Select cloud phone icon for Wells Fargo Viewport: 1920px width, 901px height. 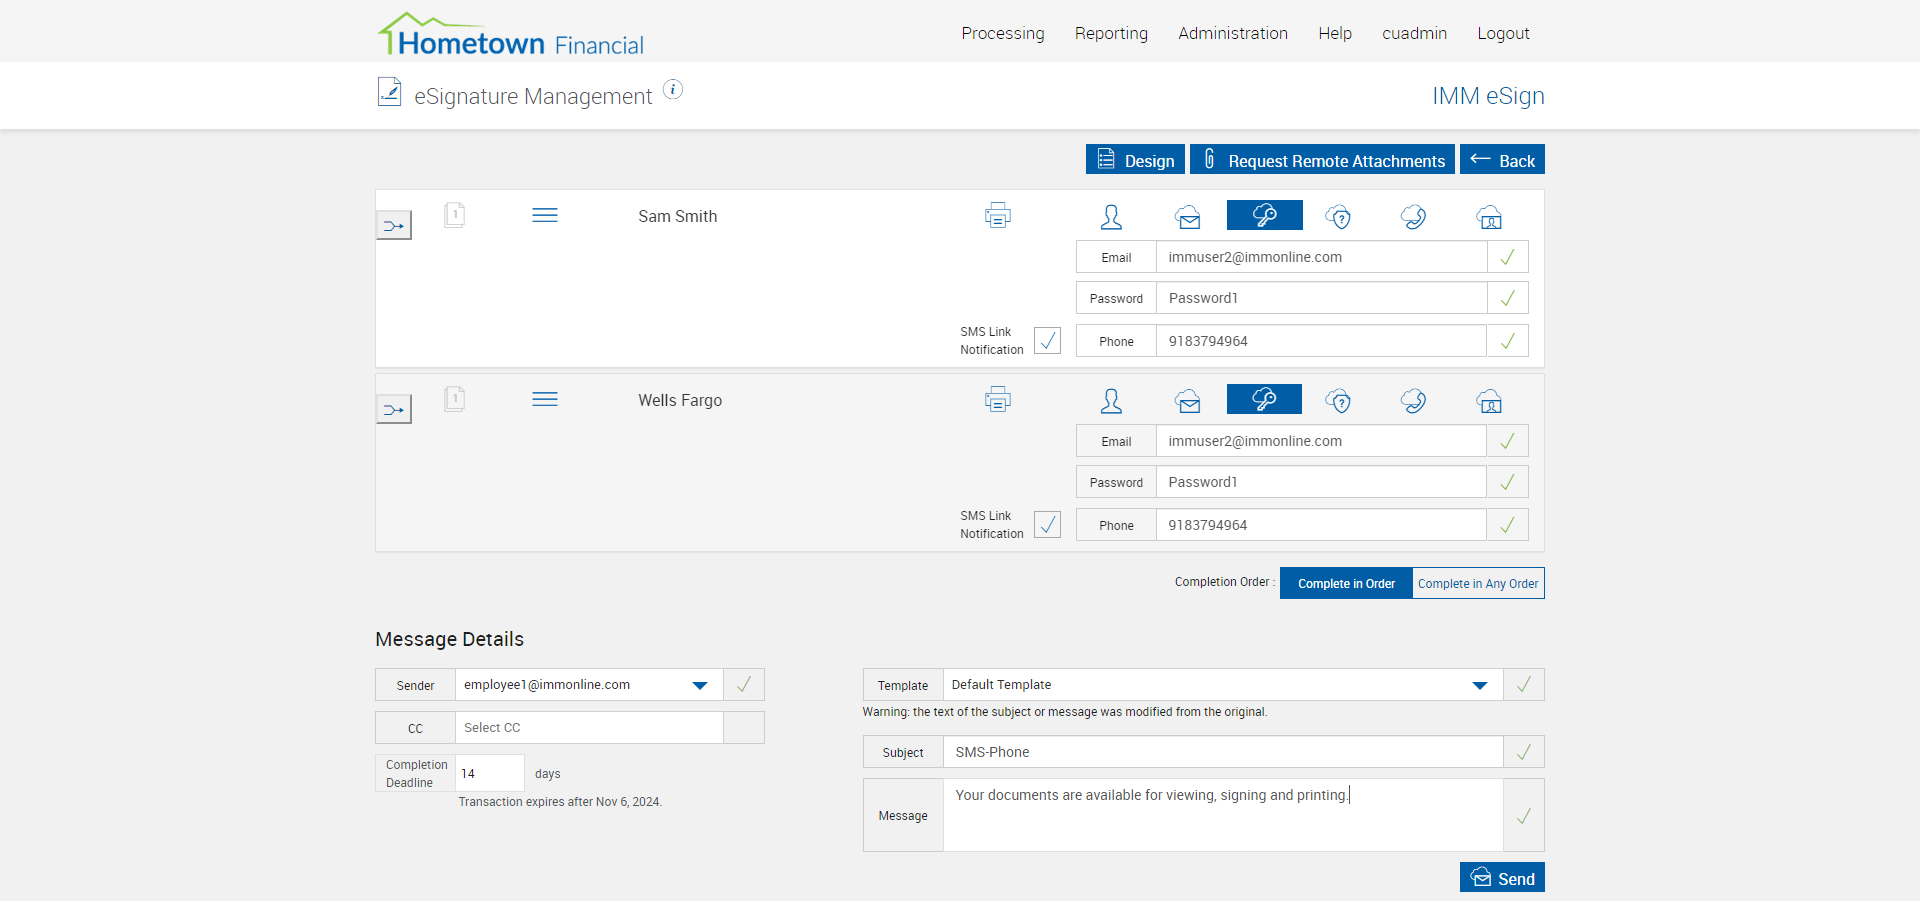(x=1413, y=401)
